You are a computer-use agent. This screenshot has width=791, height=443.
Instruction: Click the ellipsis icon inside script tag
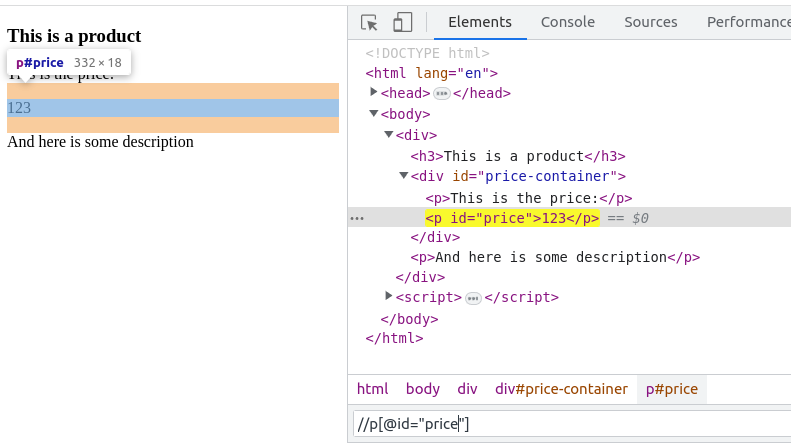(473, 298)
